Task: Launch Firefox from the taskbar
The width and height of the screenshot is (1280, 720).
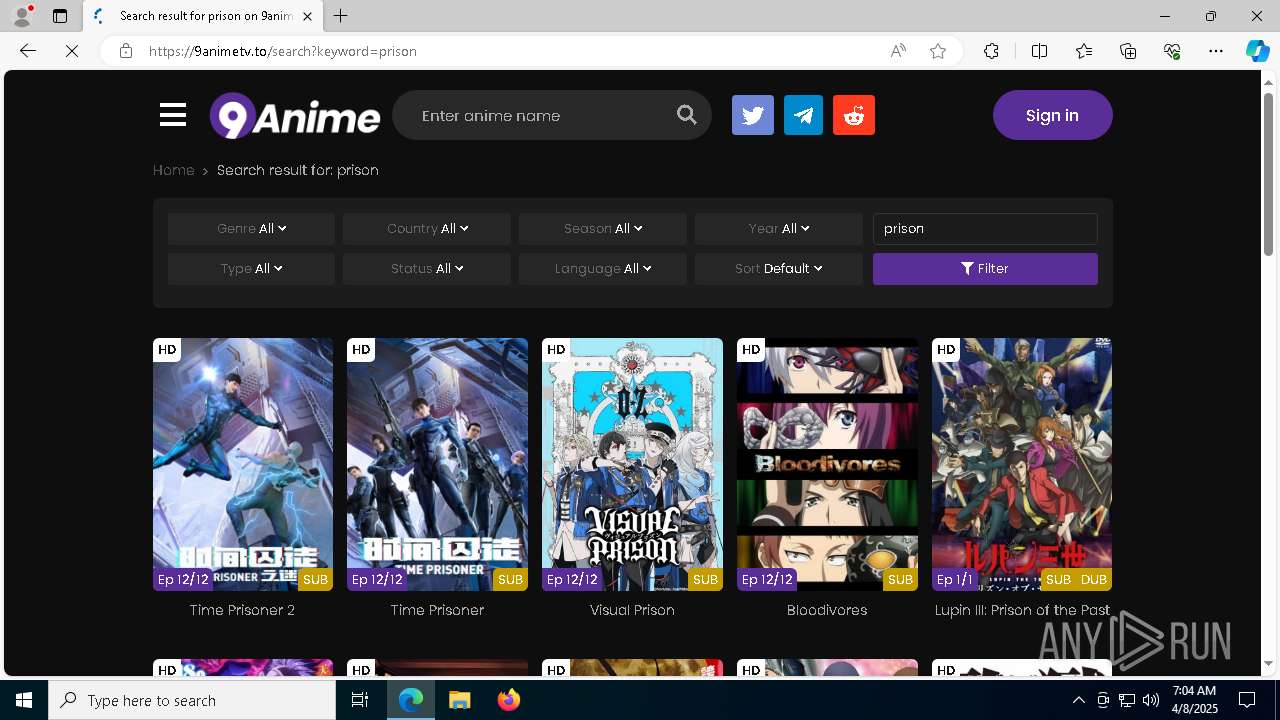Action: click(x=509, y=700)
